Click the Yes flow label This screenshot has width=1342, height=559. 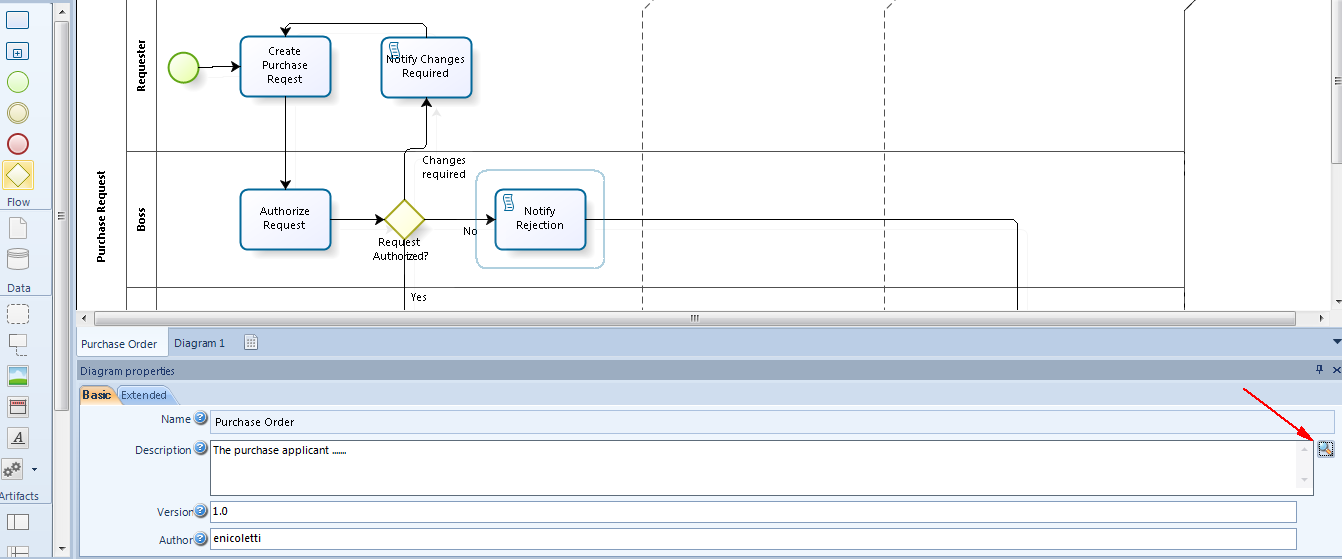click(418, 297)
